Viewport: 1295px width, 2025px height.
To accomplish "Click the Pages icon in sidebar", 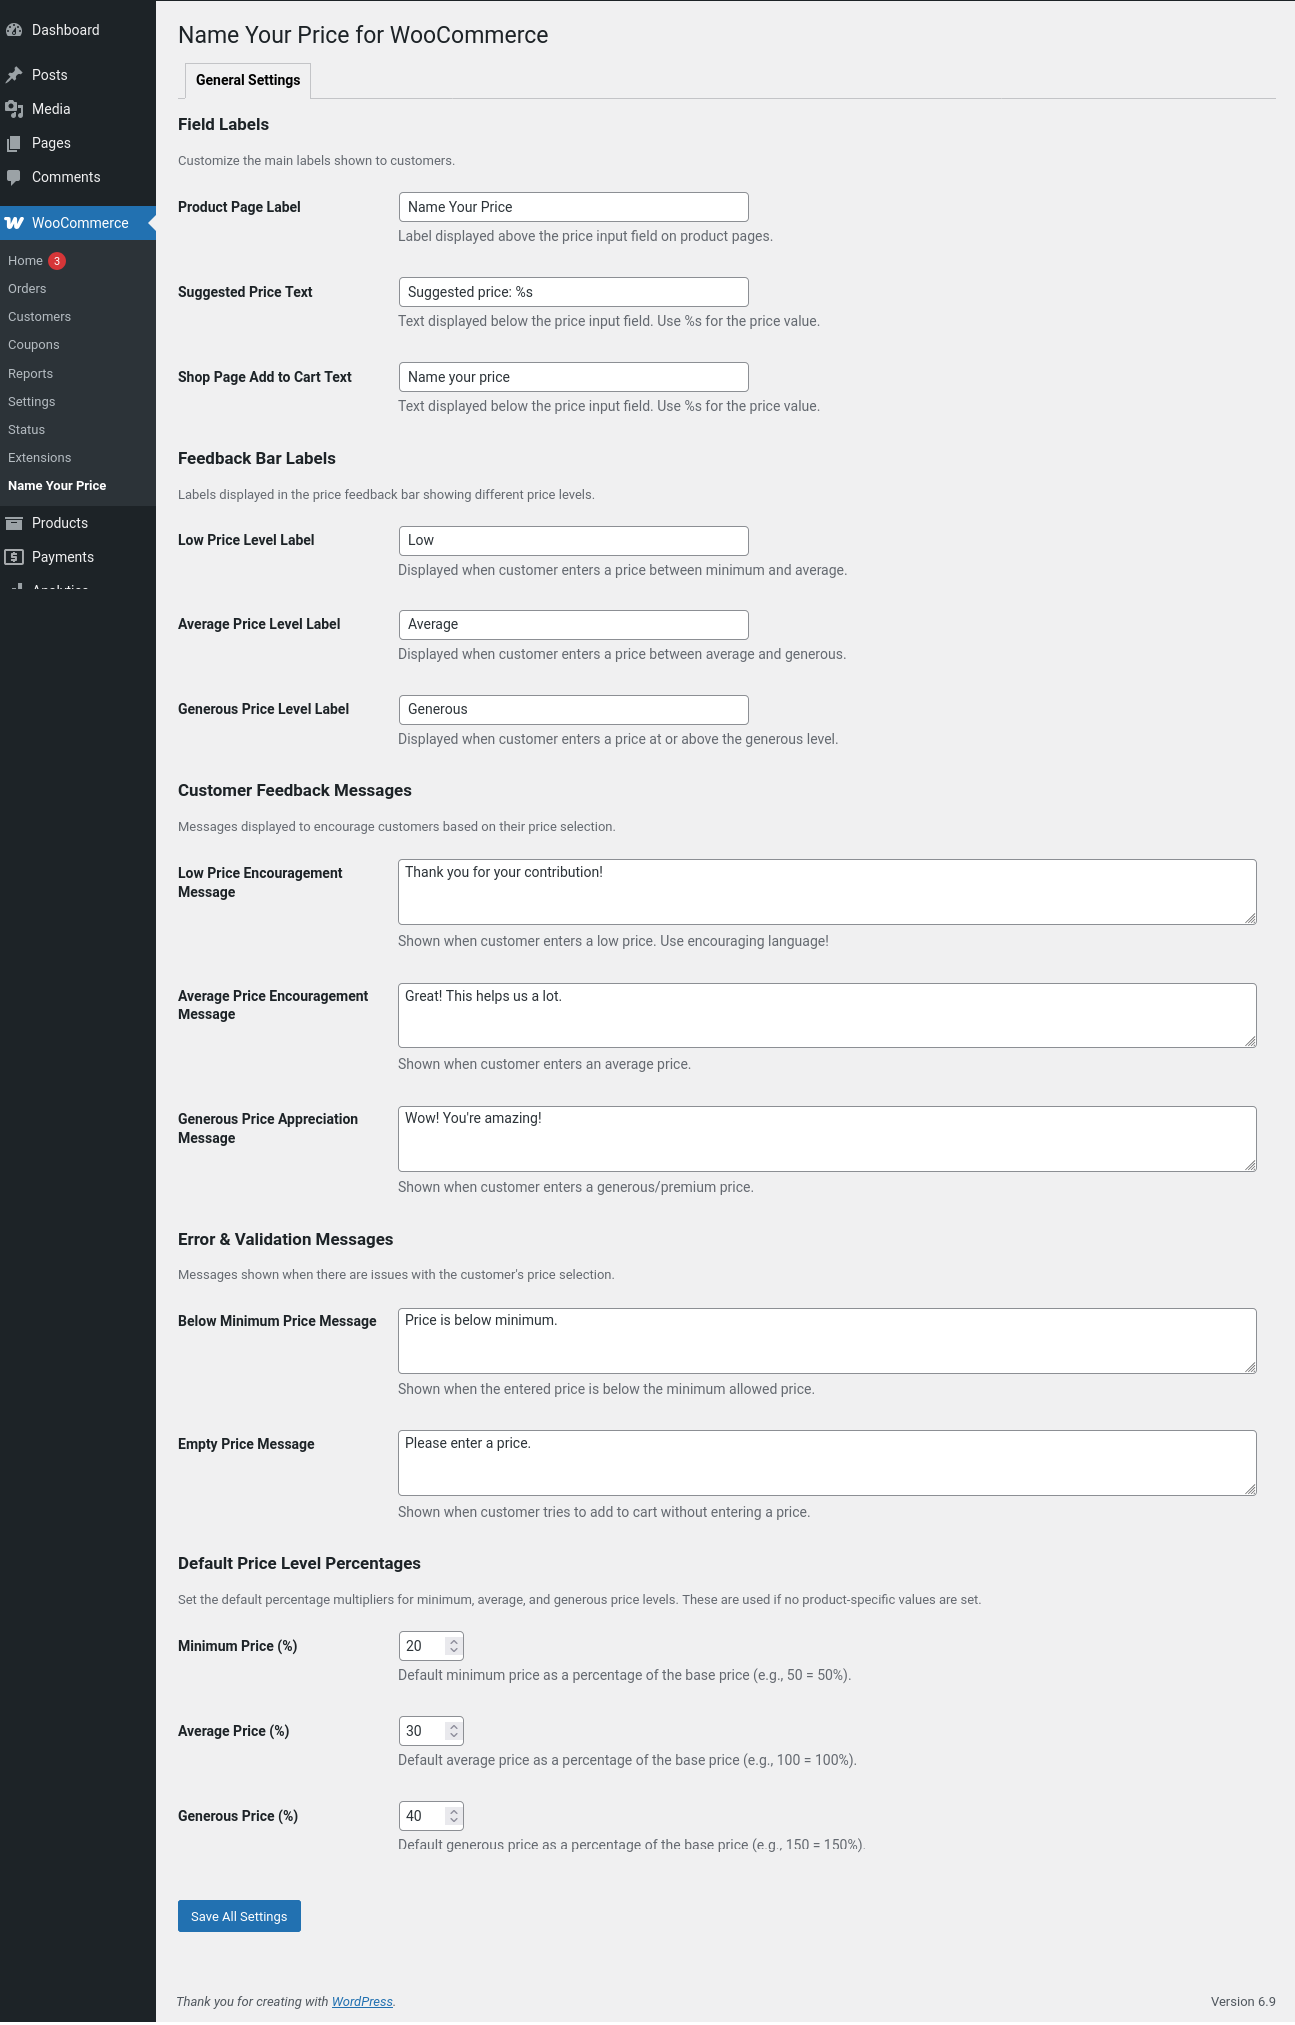I will tap(14, 143).
